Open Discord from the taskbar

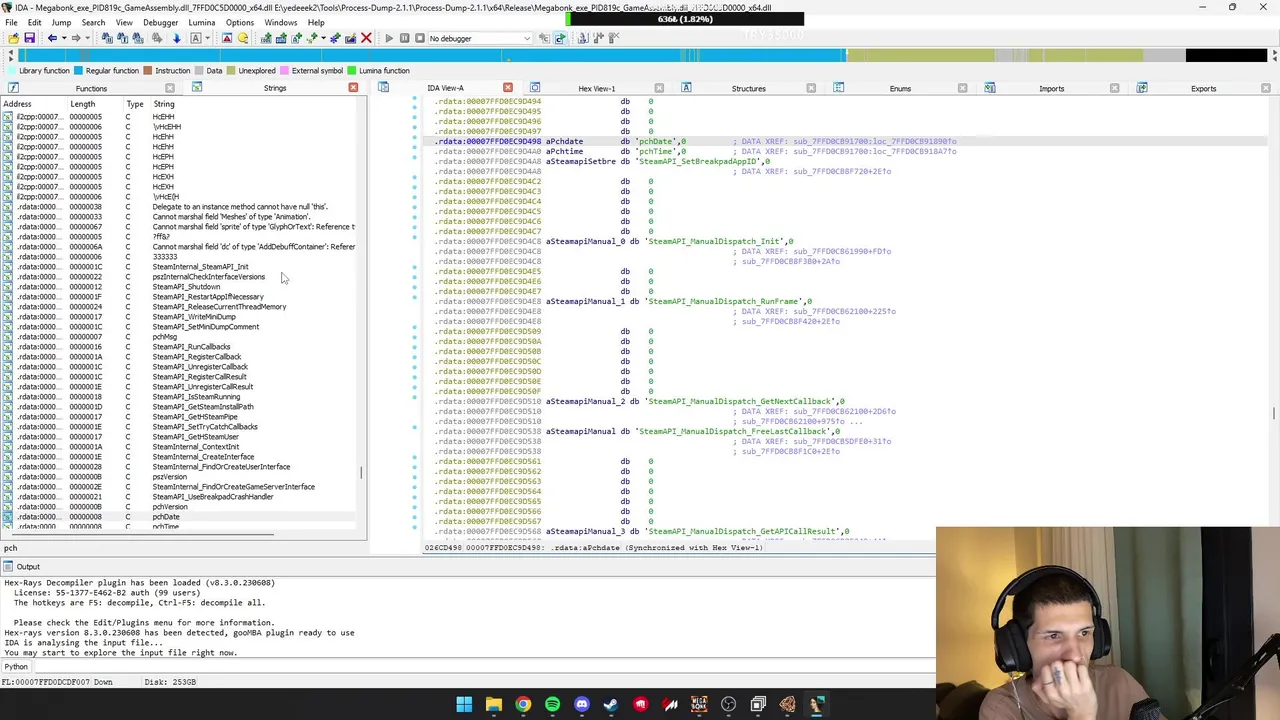(x=582, y=705)
